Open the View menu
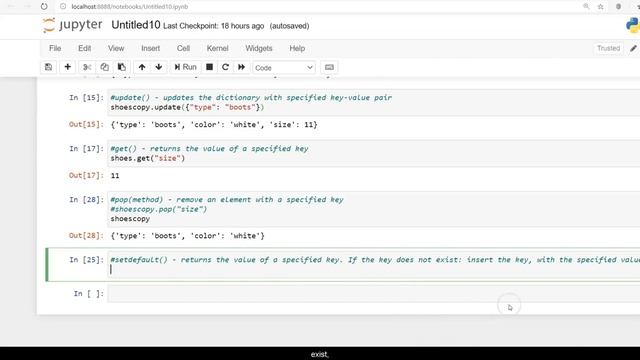Image resolution: width=640 pixels, height=360 pixels. (x=116, y=48)
